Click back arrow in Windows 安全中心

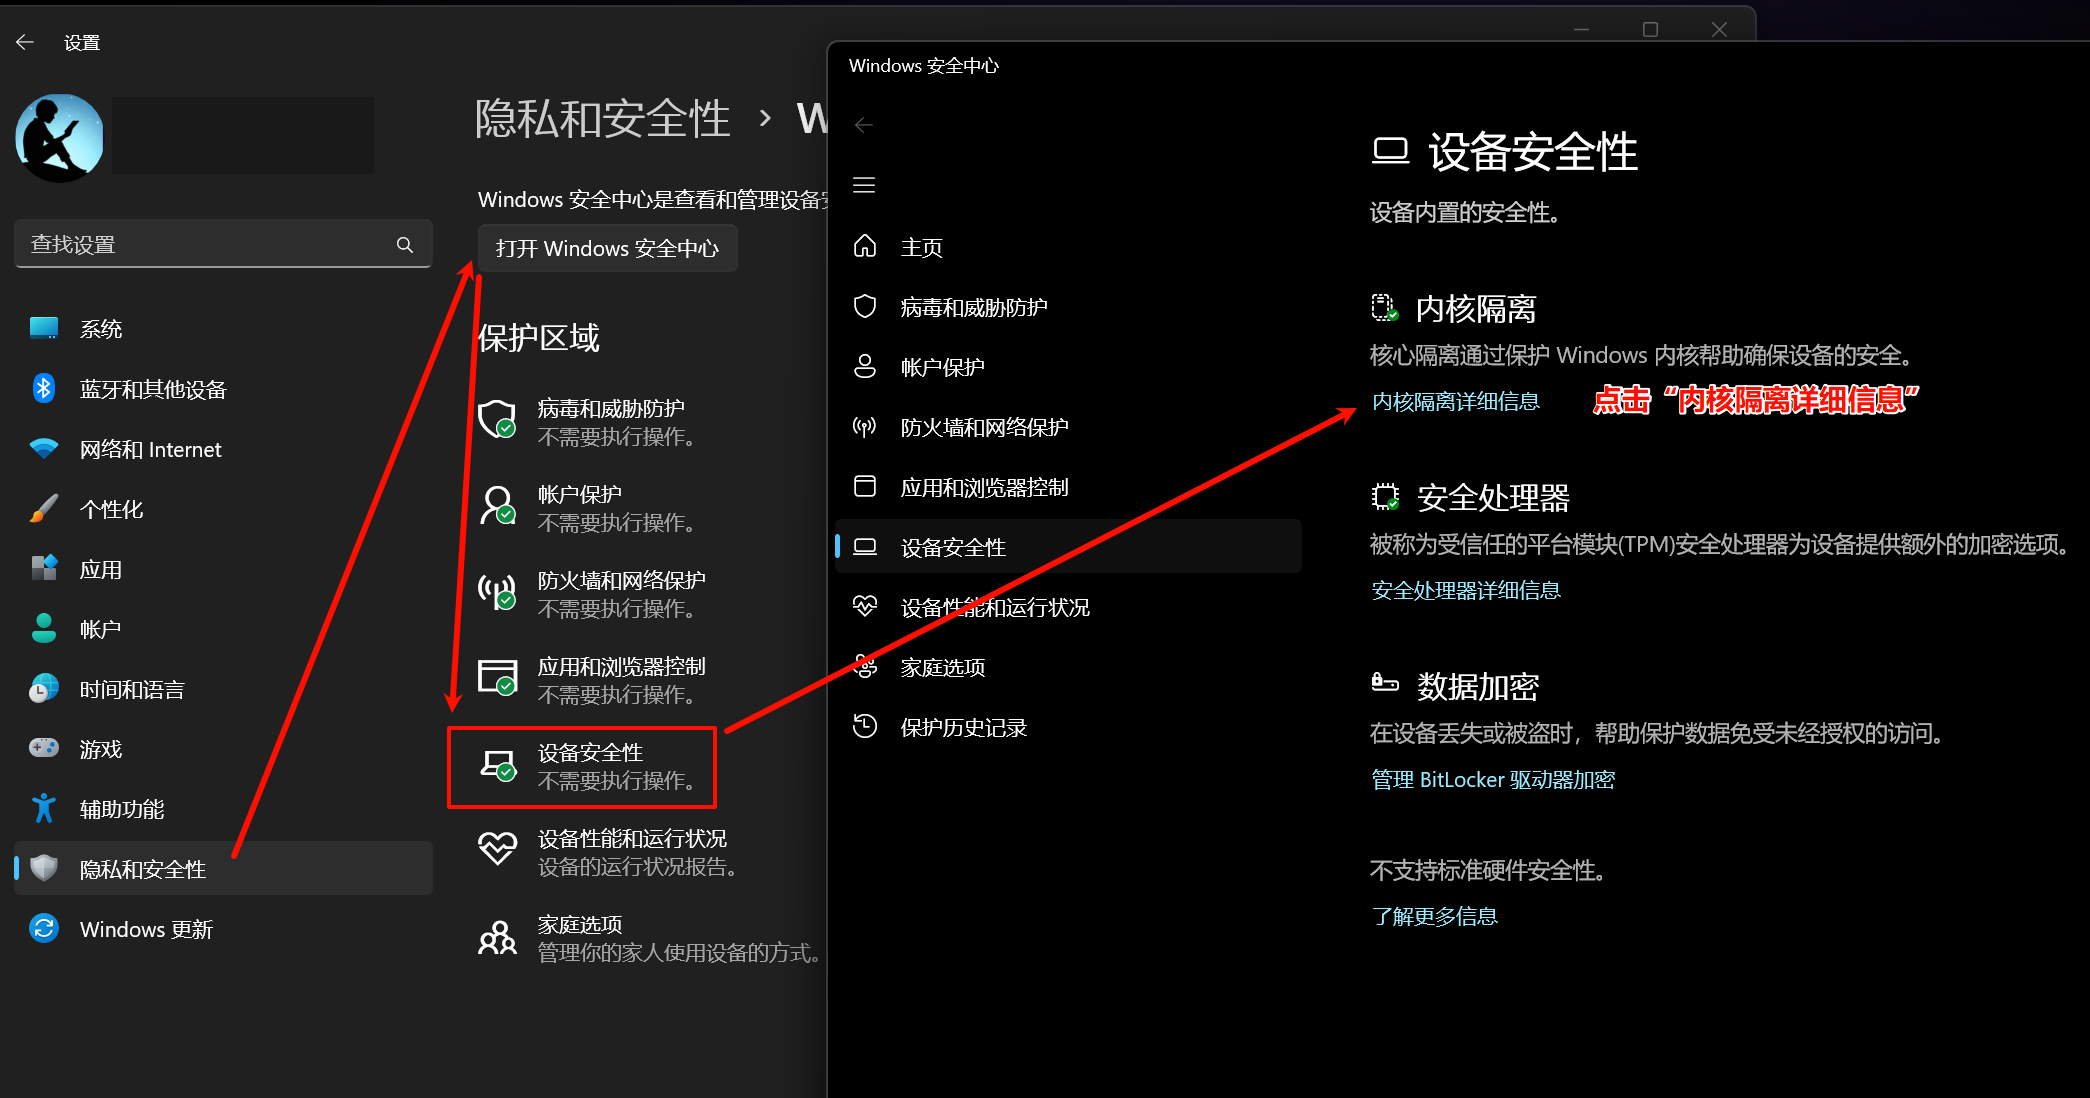pyautogui.click(x=864, y=125)
